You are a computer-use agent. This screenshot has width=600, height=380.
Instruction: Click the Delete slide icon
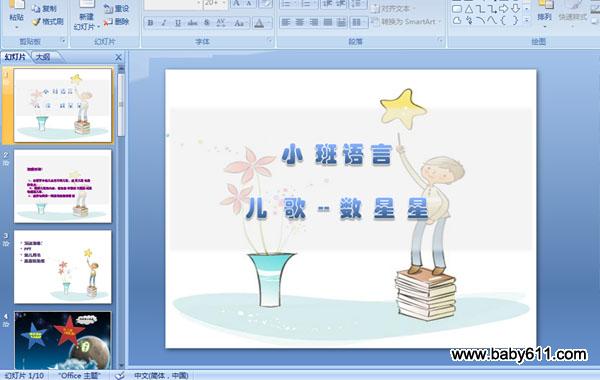point(108,22)
